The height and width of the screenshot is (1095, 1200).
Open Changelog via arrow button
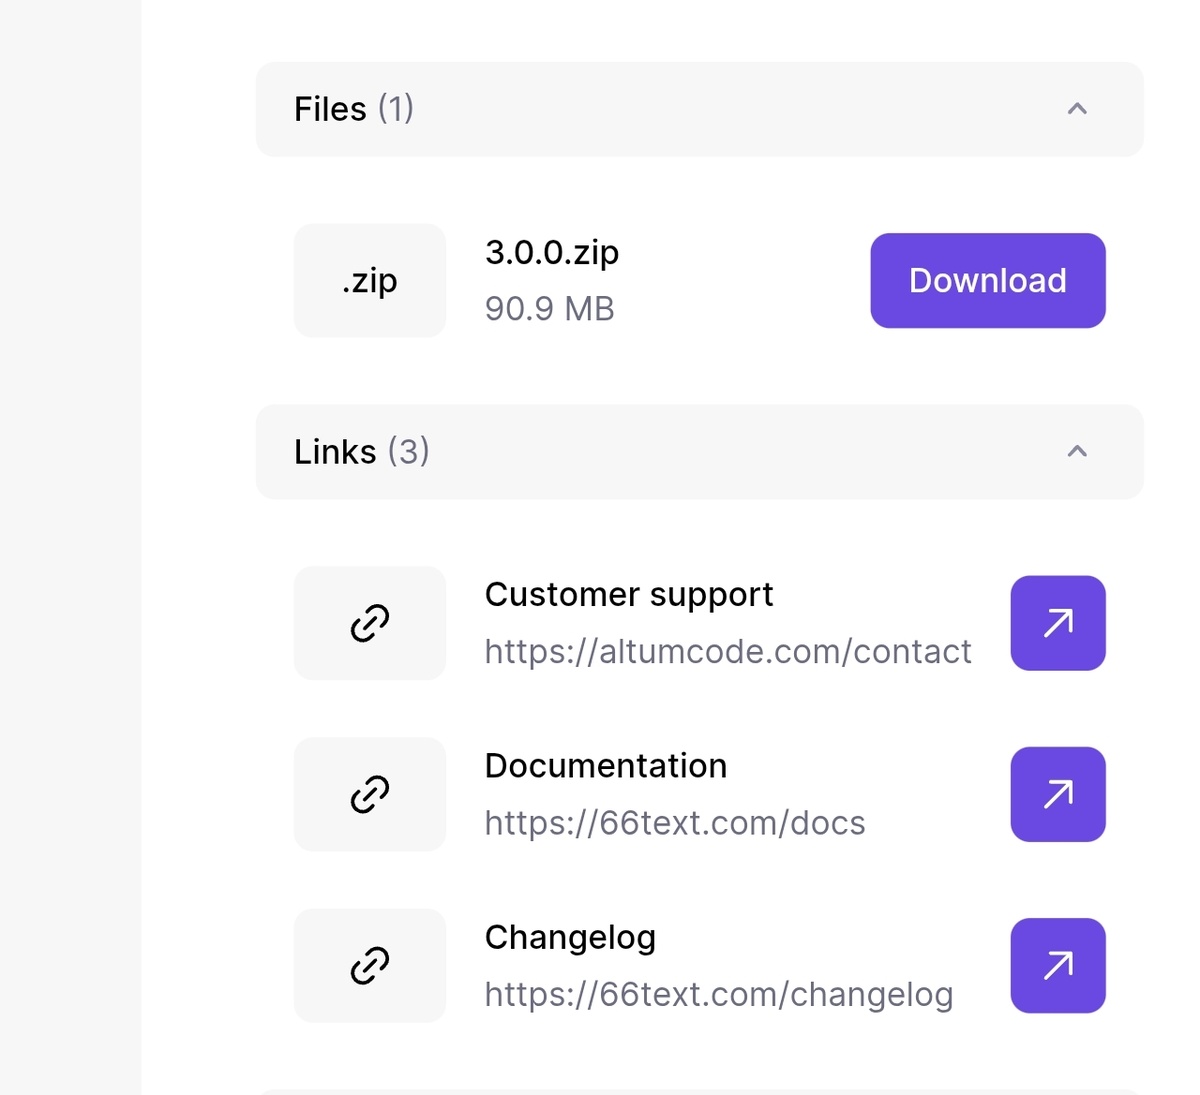(1057, 966)
